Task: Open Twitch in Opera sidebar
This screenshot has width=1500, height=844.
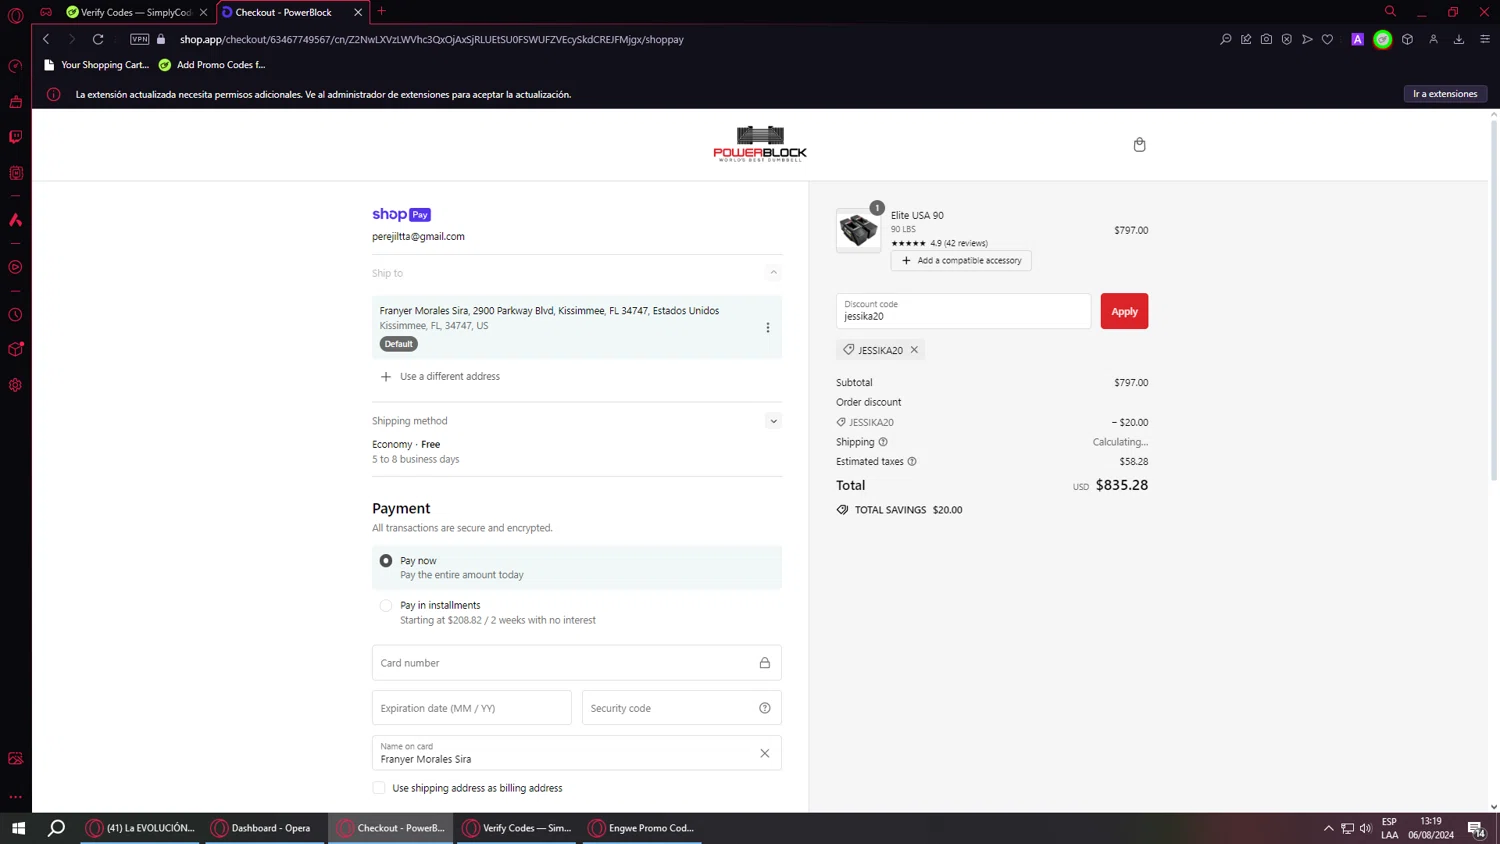Action: [15, 137]
